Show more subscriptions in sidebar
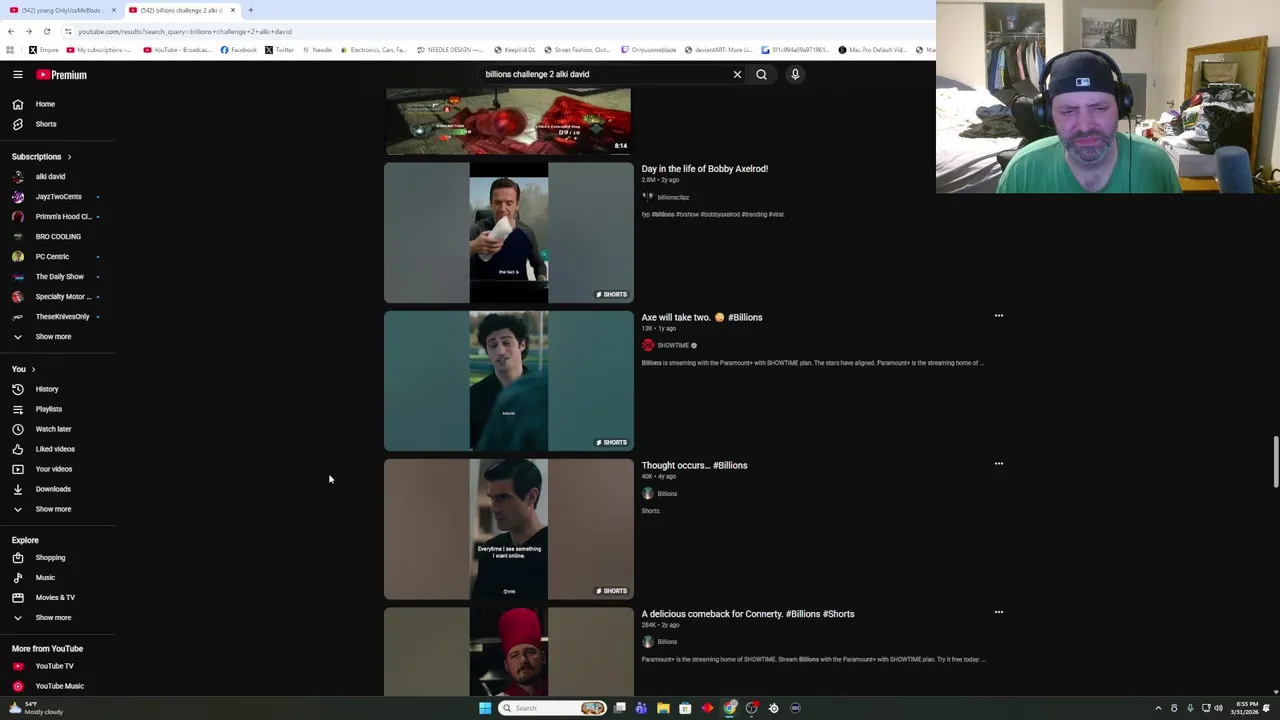The width and height of the screenshot is (1280, 720). pyautogui.click(x=53, y=337)
